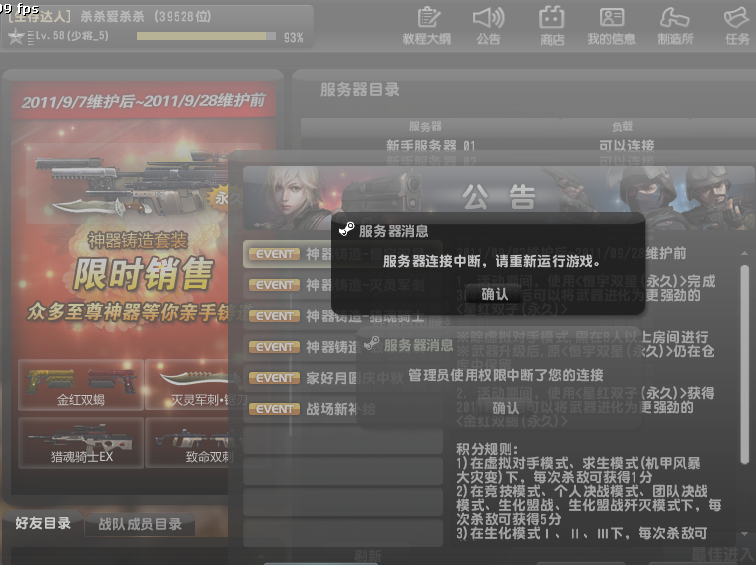Click the announcement text scrollbar down arrow

point(745,534)
